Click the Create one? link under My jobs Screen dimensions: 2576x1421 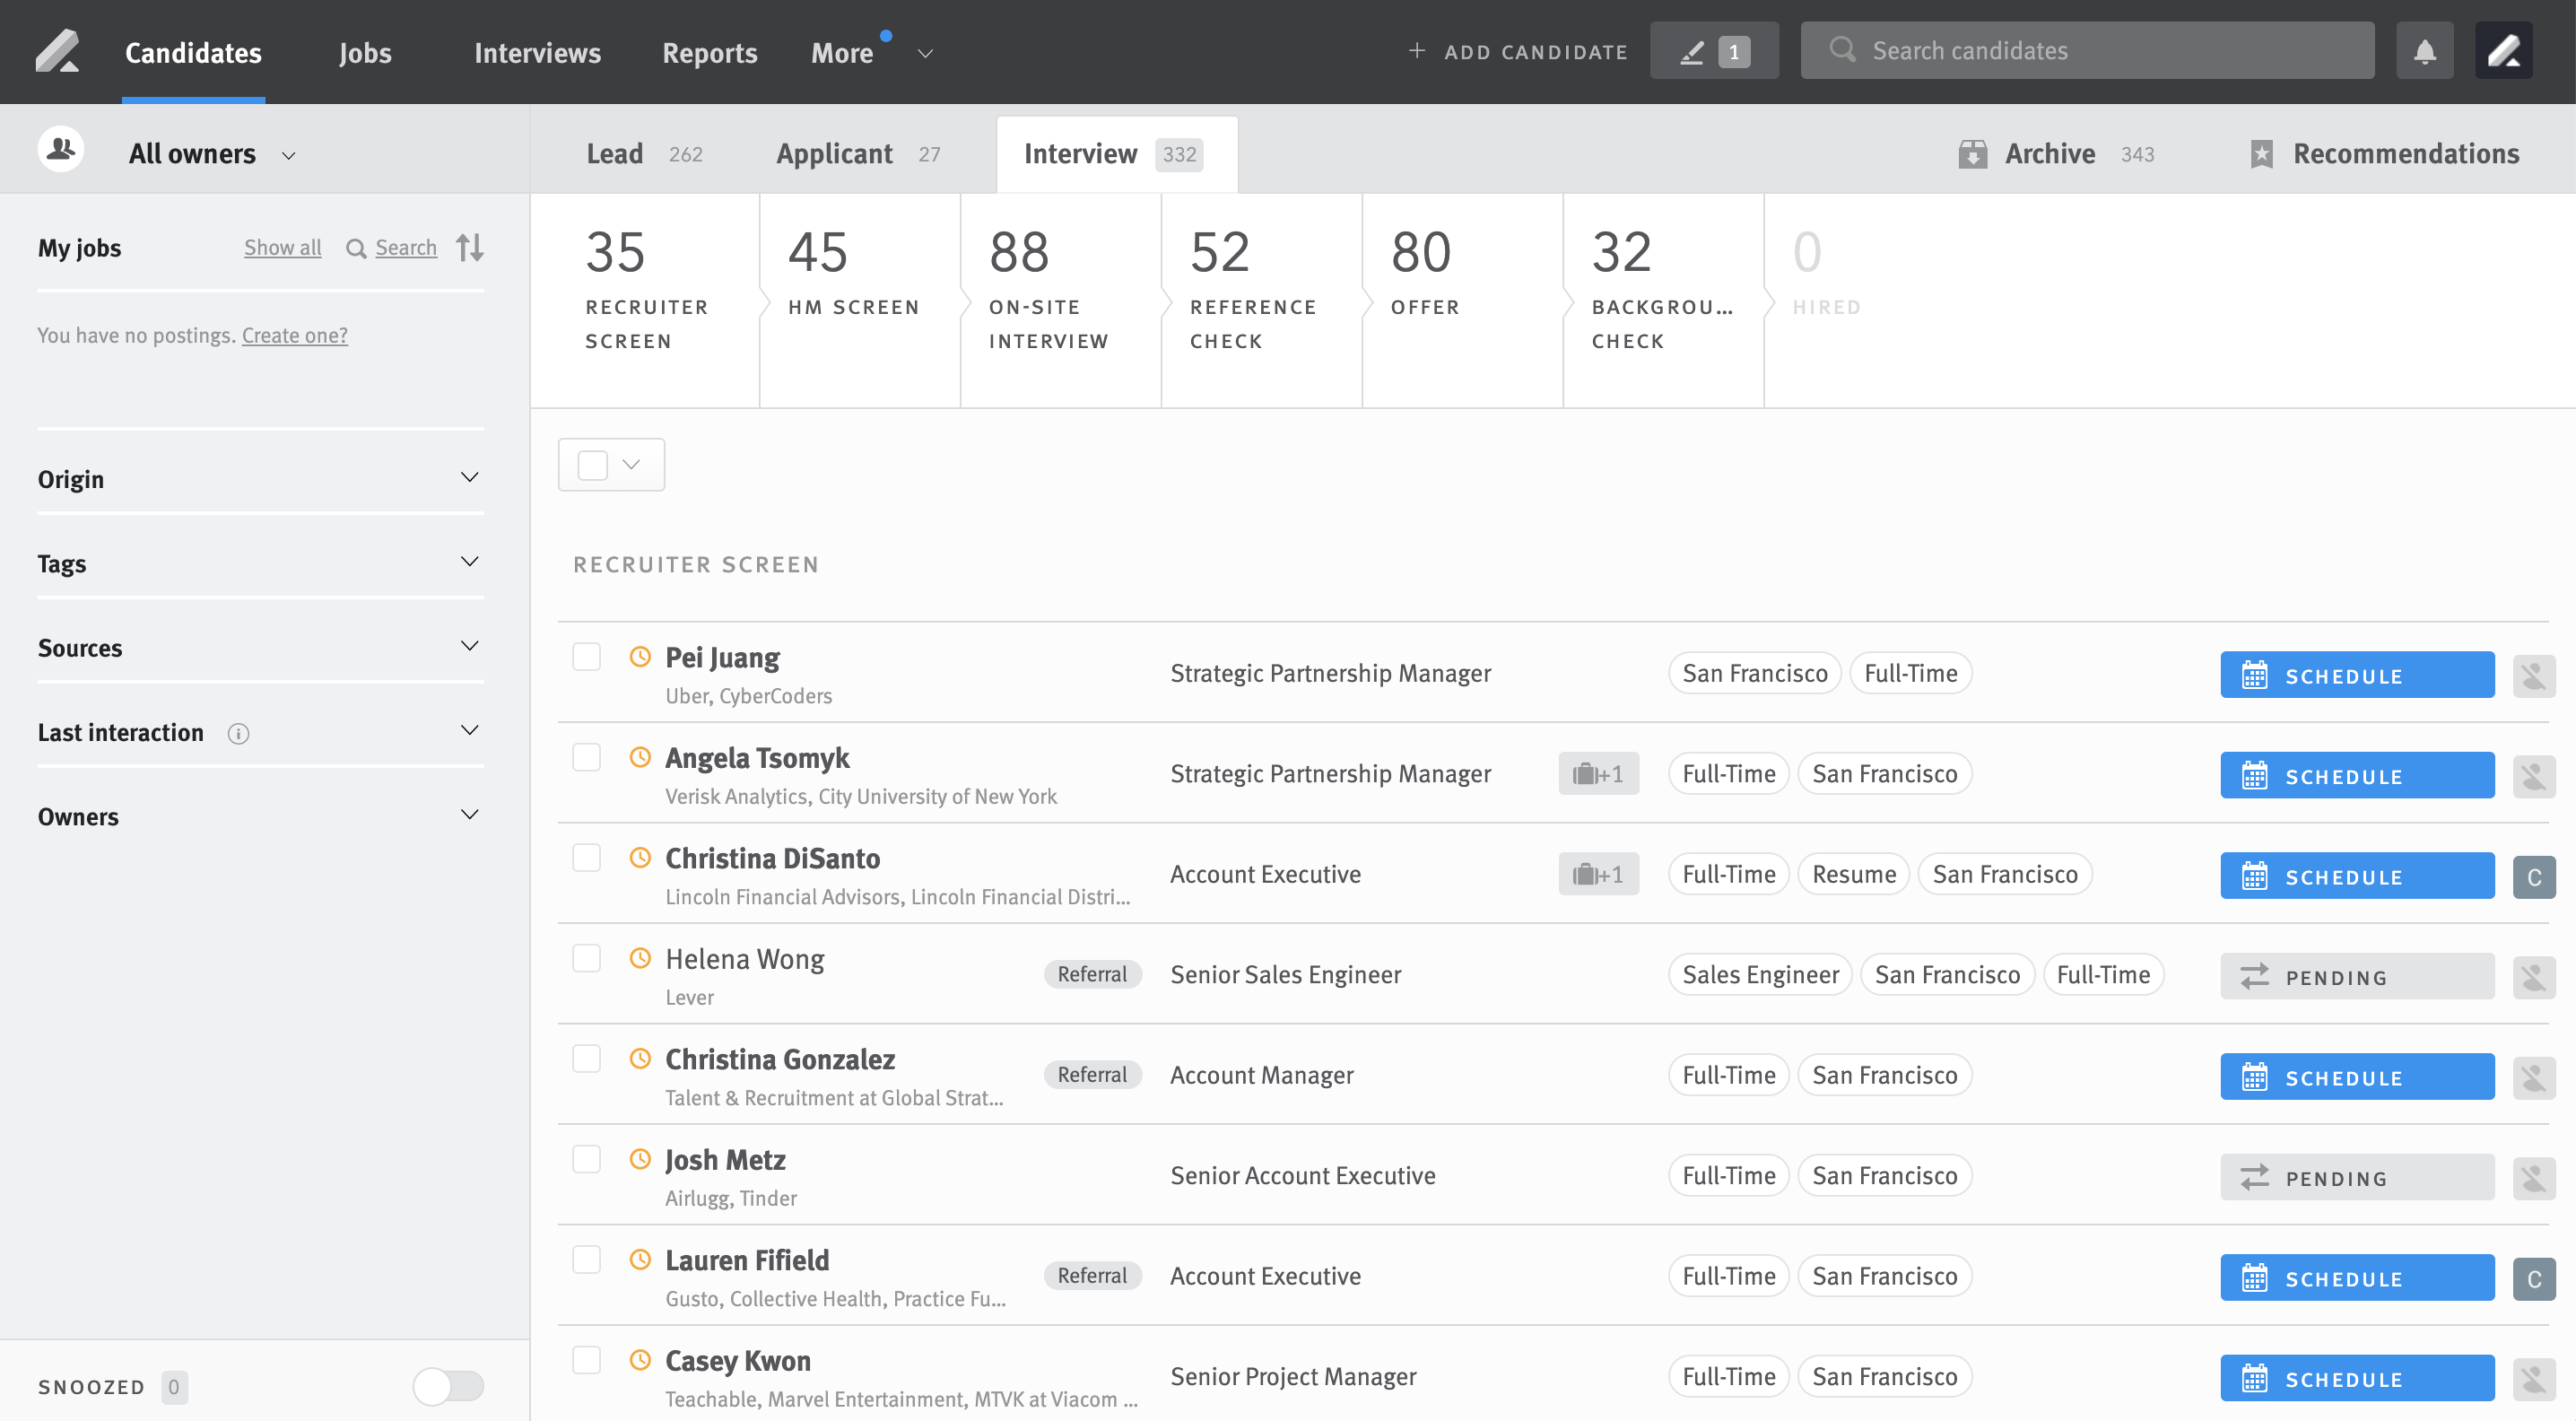pos(294,335)
